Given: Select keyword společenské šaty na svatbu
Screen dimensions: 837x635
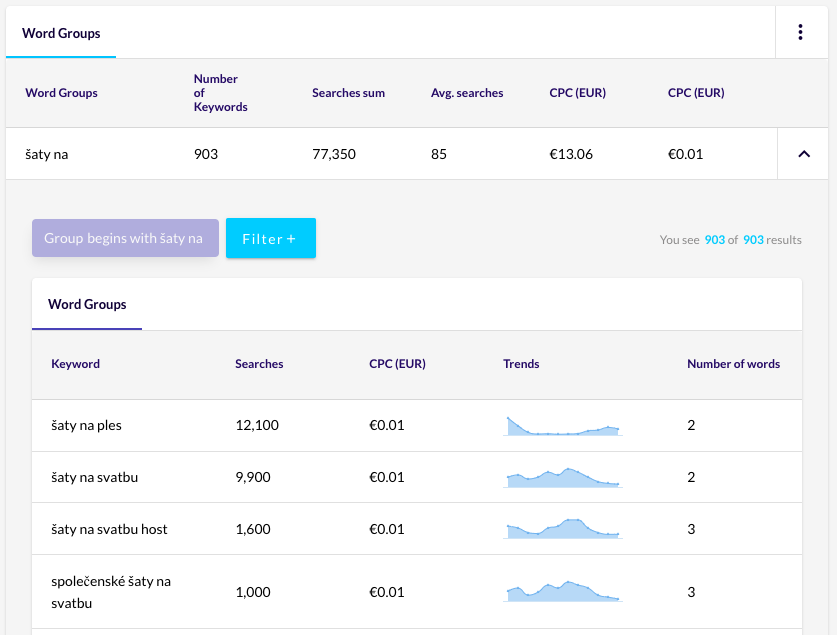Looking at the screenshot, I should pos(111,592).
